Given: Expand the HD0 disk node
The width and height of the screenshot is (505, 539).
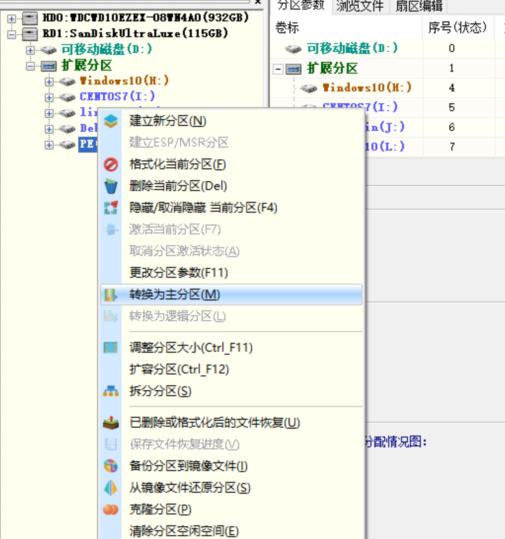Looking at the screenshot, I should coord(12,18).
